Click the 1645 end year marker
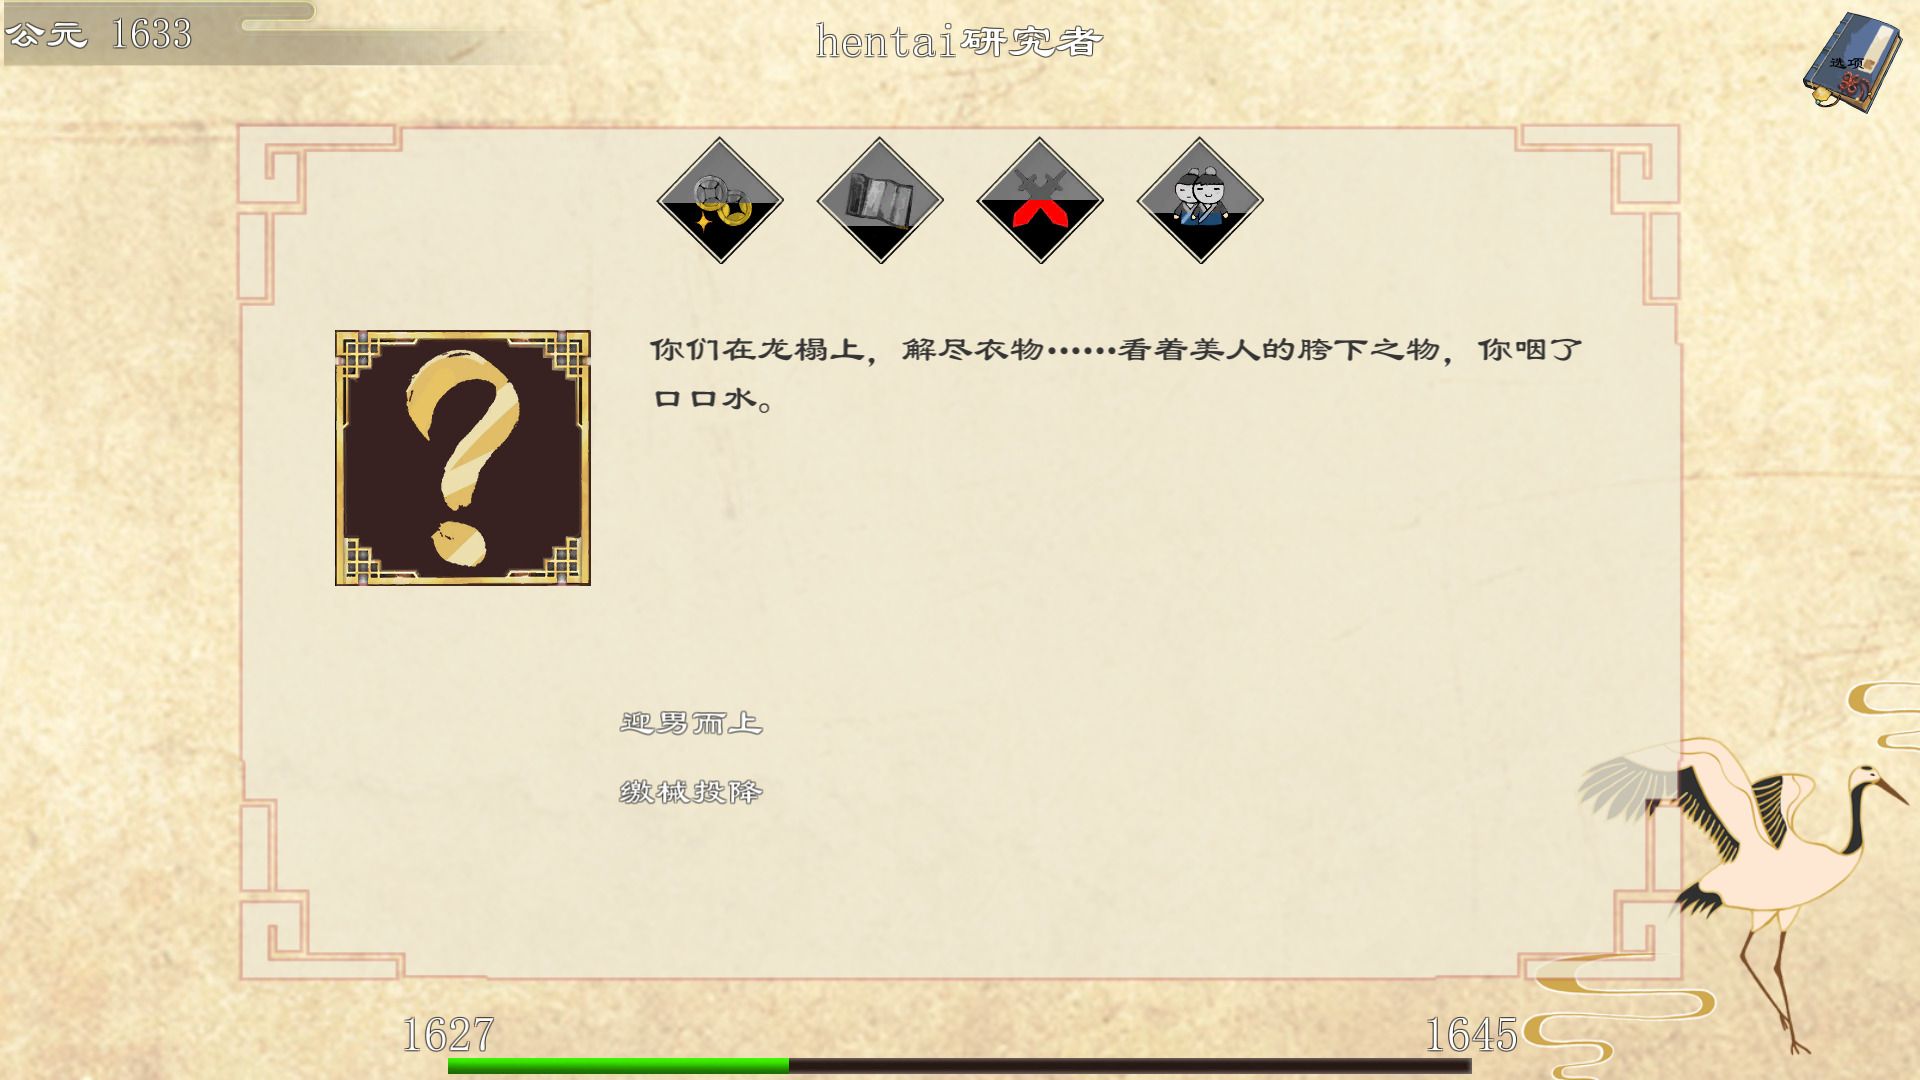Screen dimensions: 1920x1080 point(1471,1034)
